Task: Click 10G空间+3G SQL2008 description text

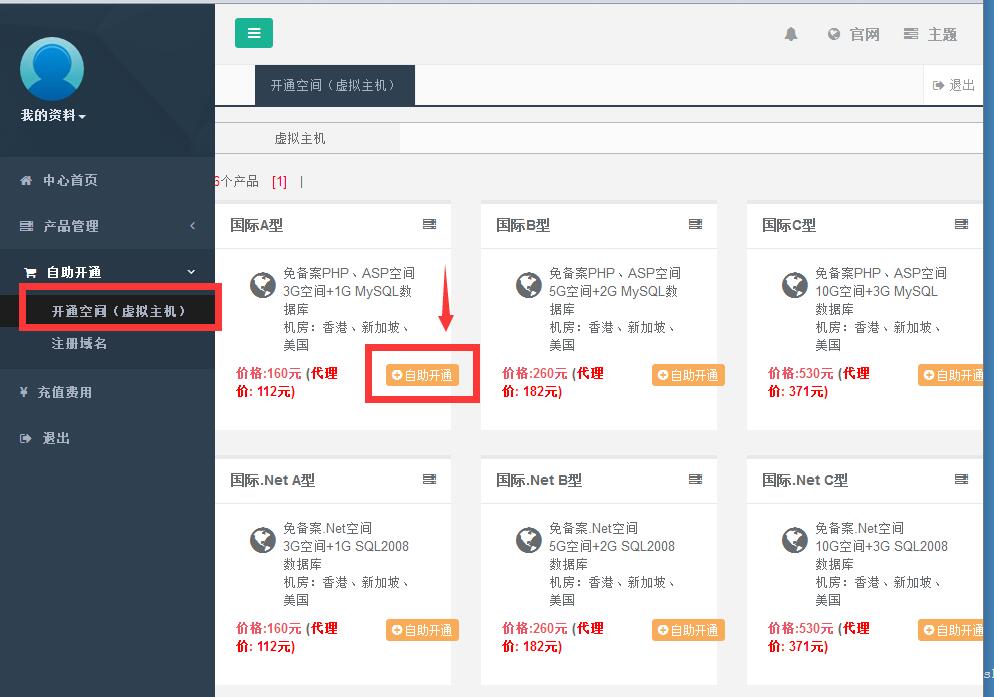Action: coord(881,546)
